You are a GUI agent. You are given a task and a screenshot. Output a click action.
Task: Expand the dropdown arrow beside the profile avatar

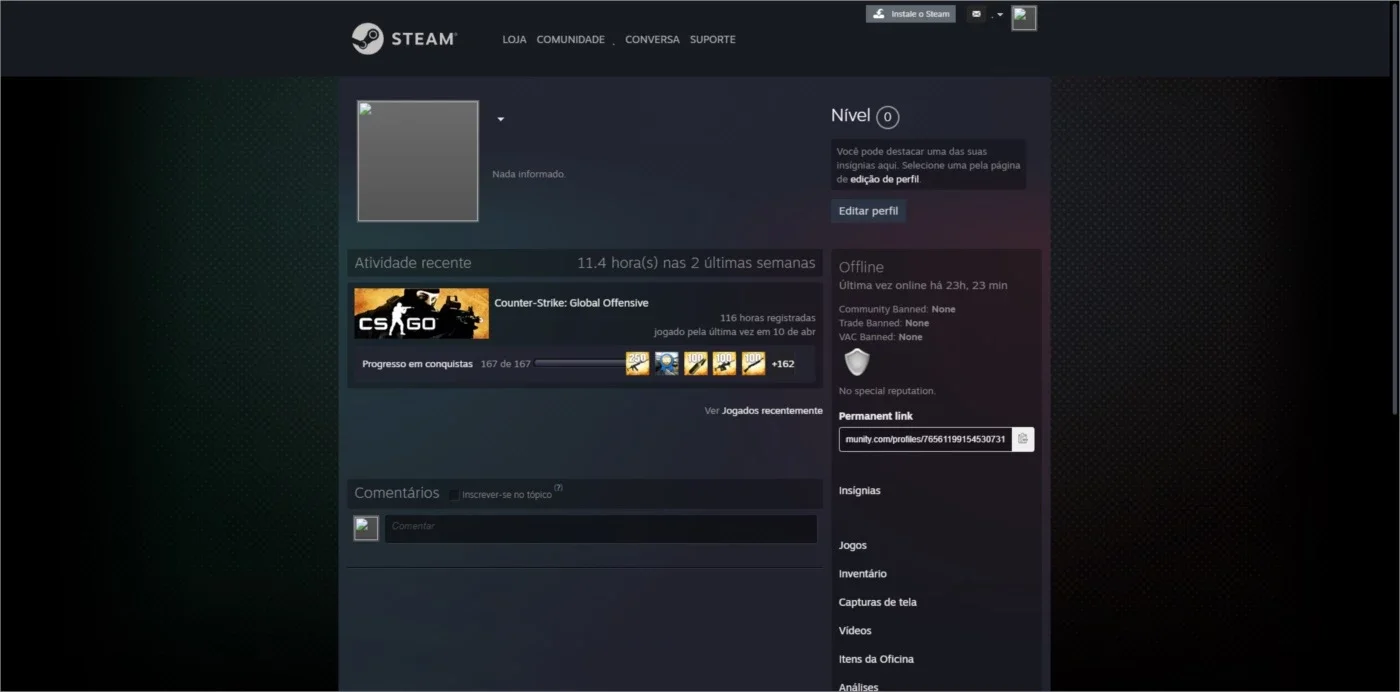click(501, 120)
